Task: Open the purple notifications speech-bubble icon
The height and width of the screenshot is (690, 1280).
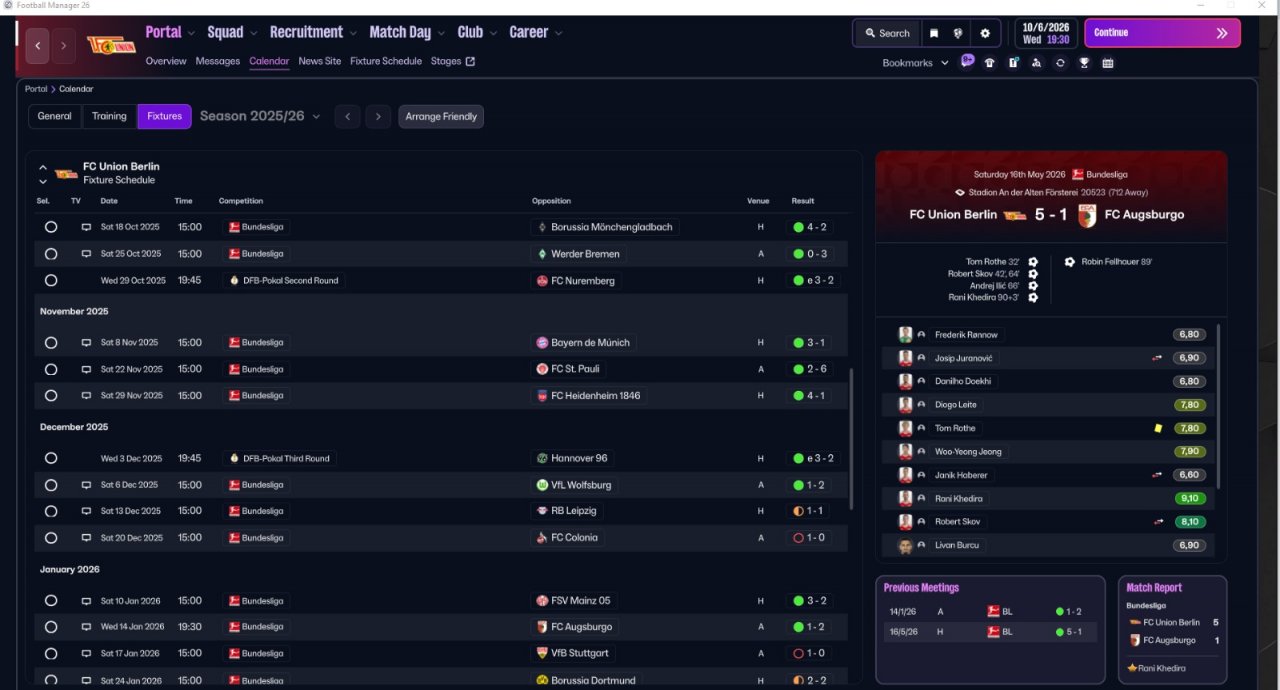Action: (x=967, y=61)
